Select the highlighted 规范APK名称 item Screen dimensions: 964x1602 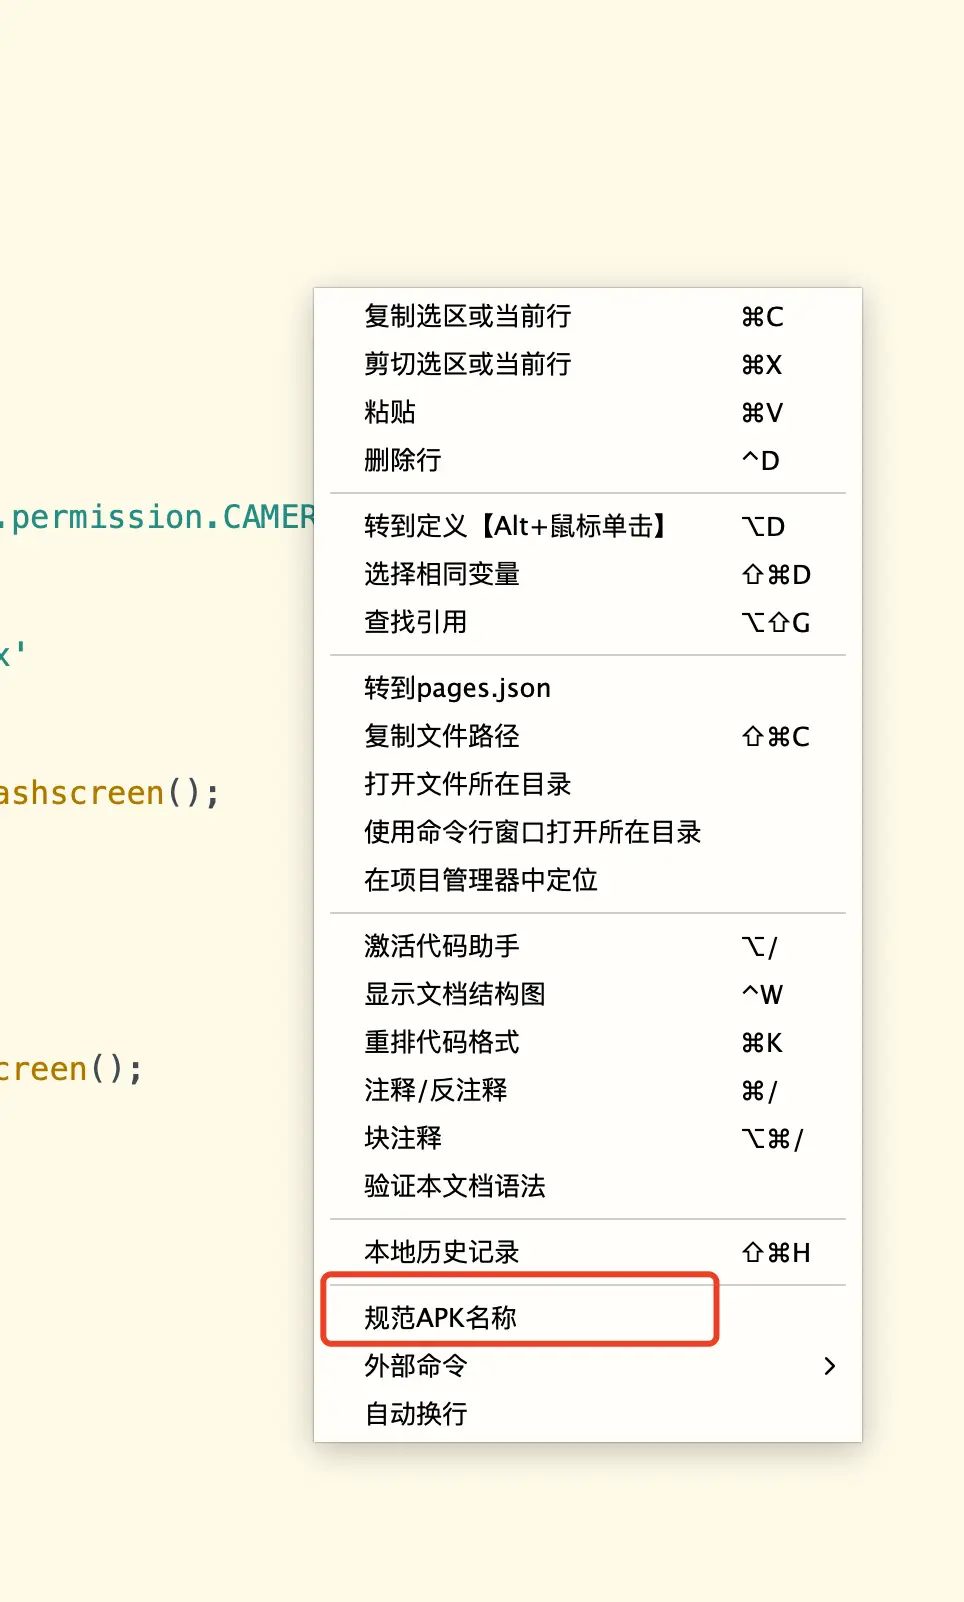(x=441, y=1319)
